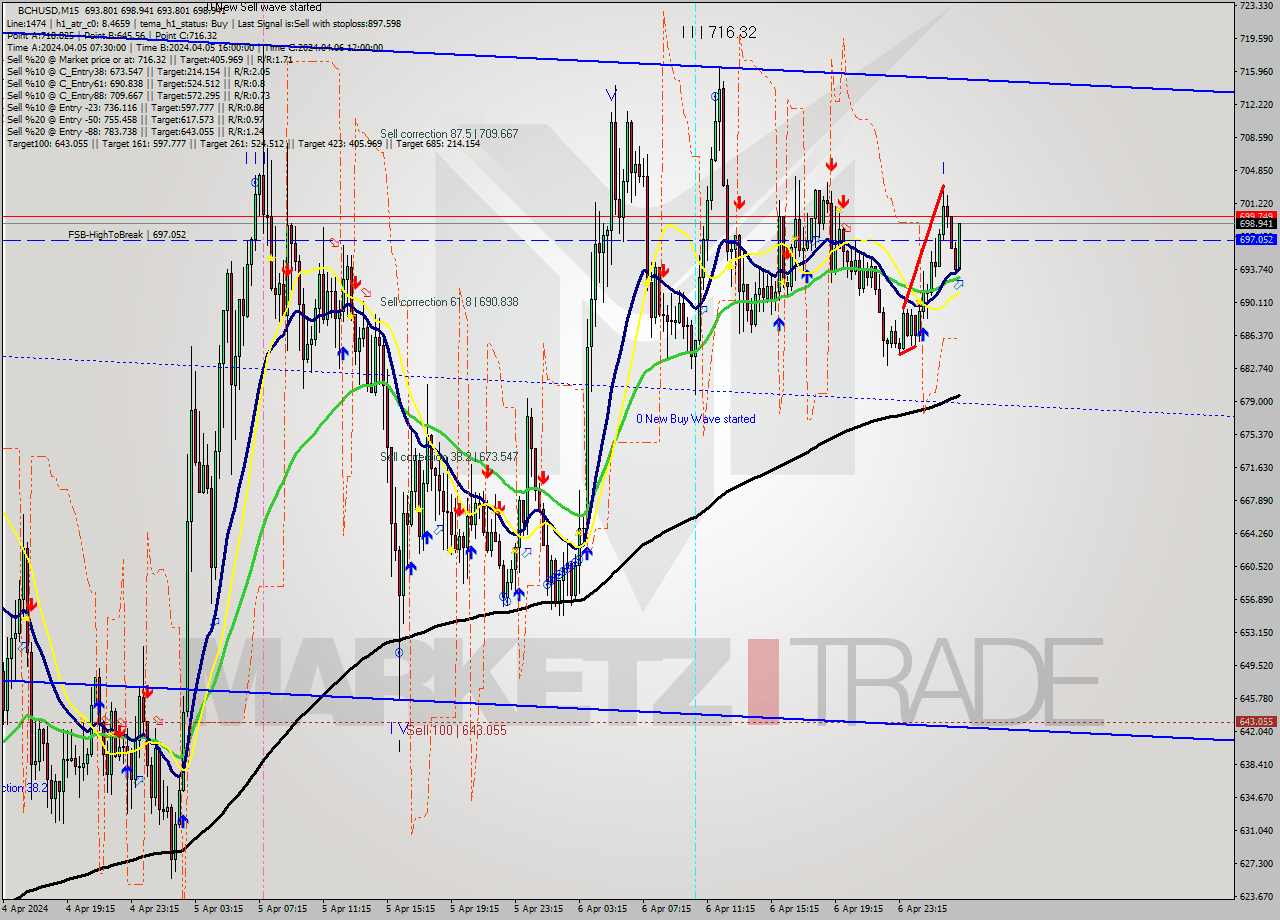The width and height of the screenshot is (1280, 920).
Task: Click the '4 Apr 19:15' time axis label
Action: (90, 910)
